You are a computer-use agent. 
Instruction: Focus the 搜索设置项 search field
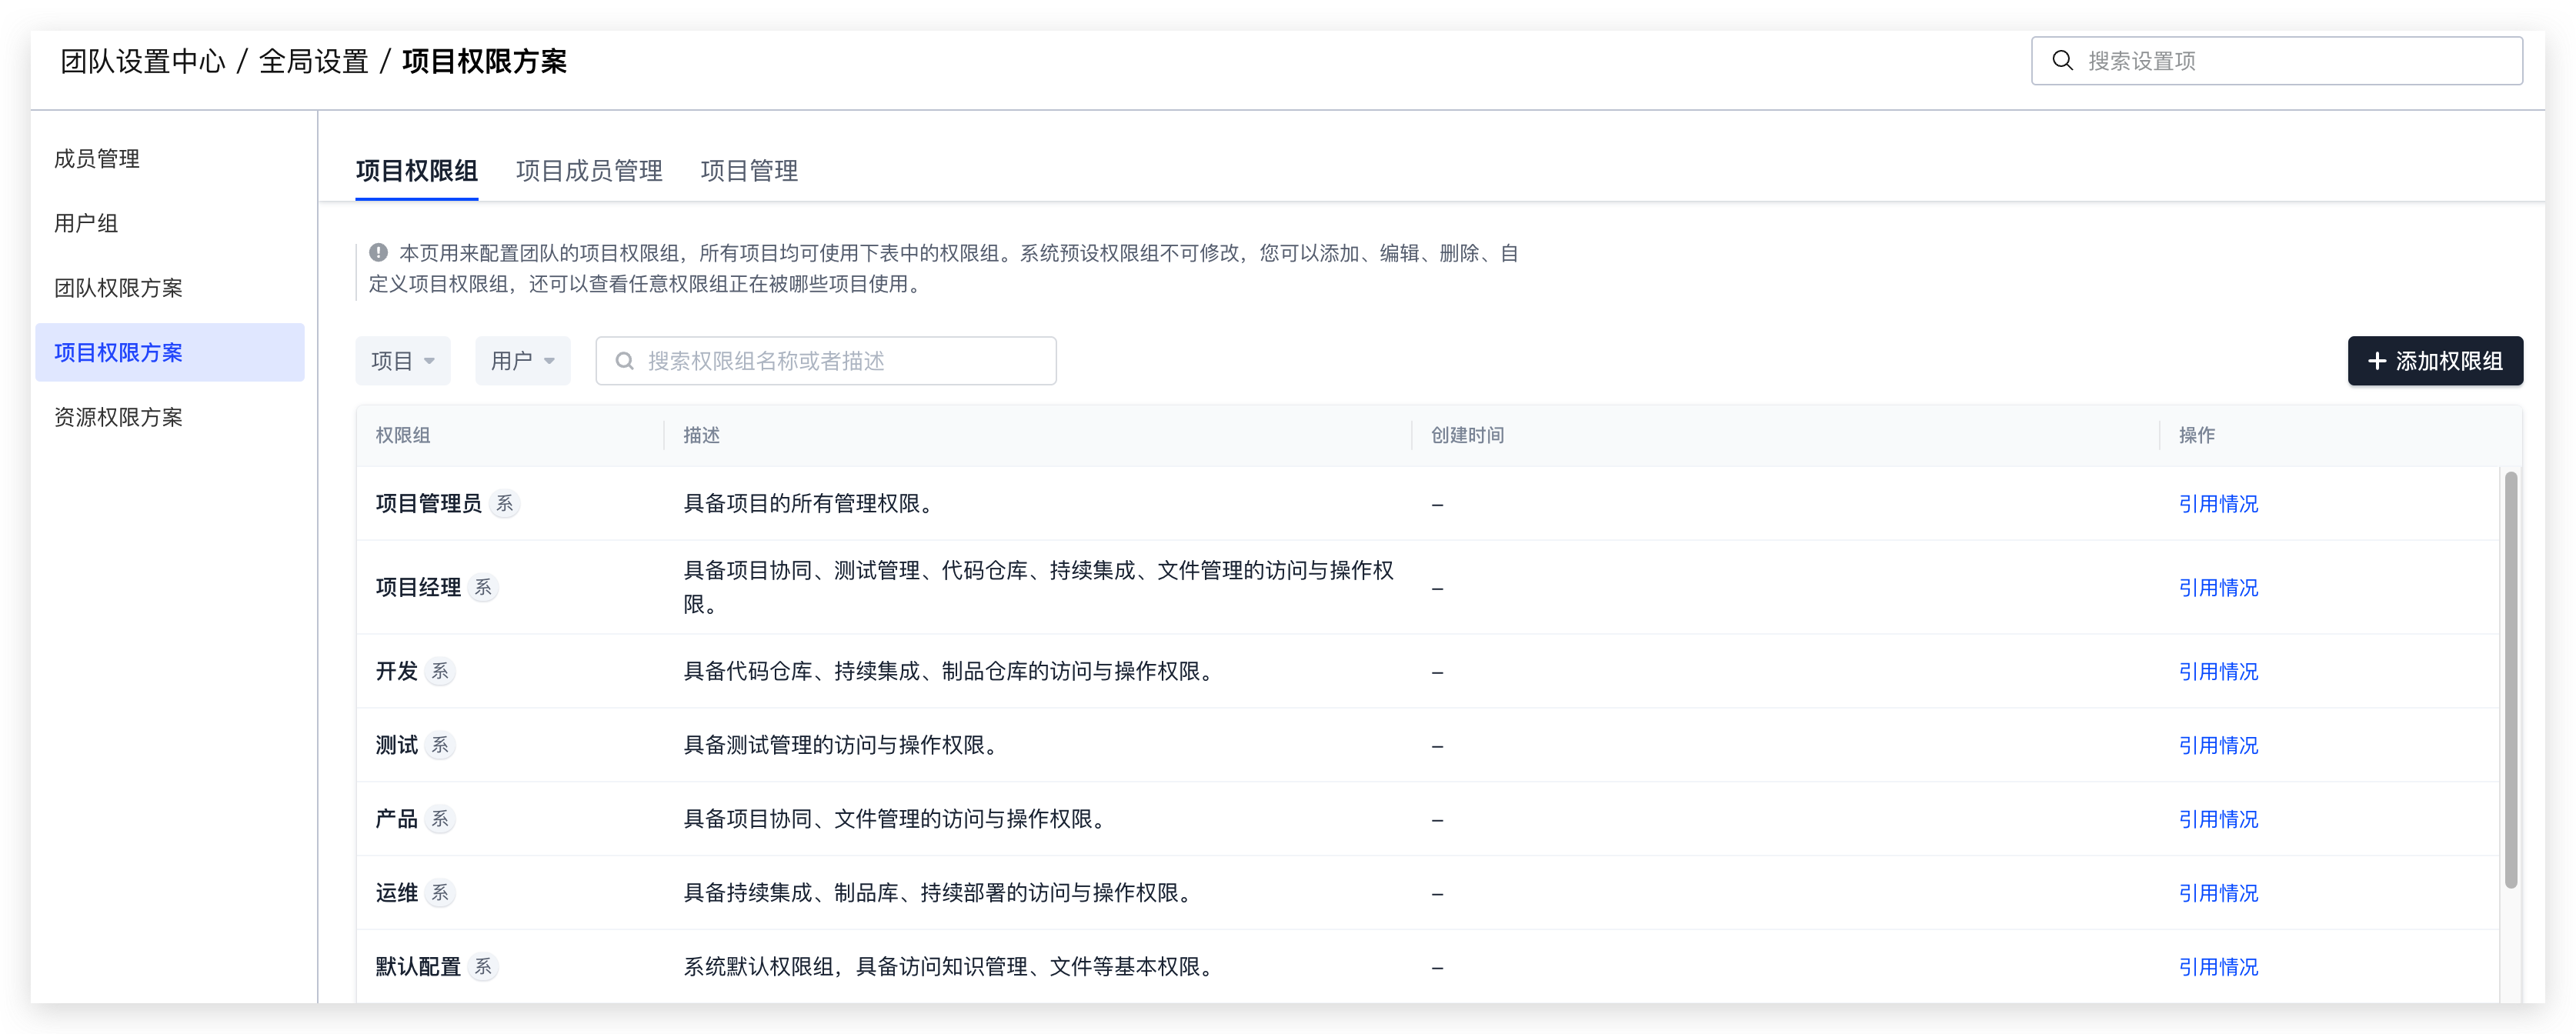pos(2277,61)
